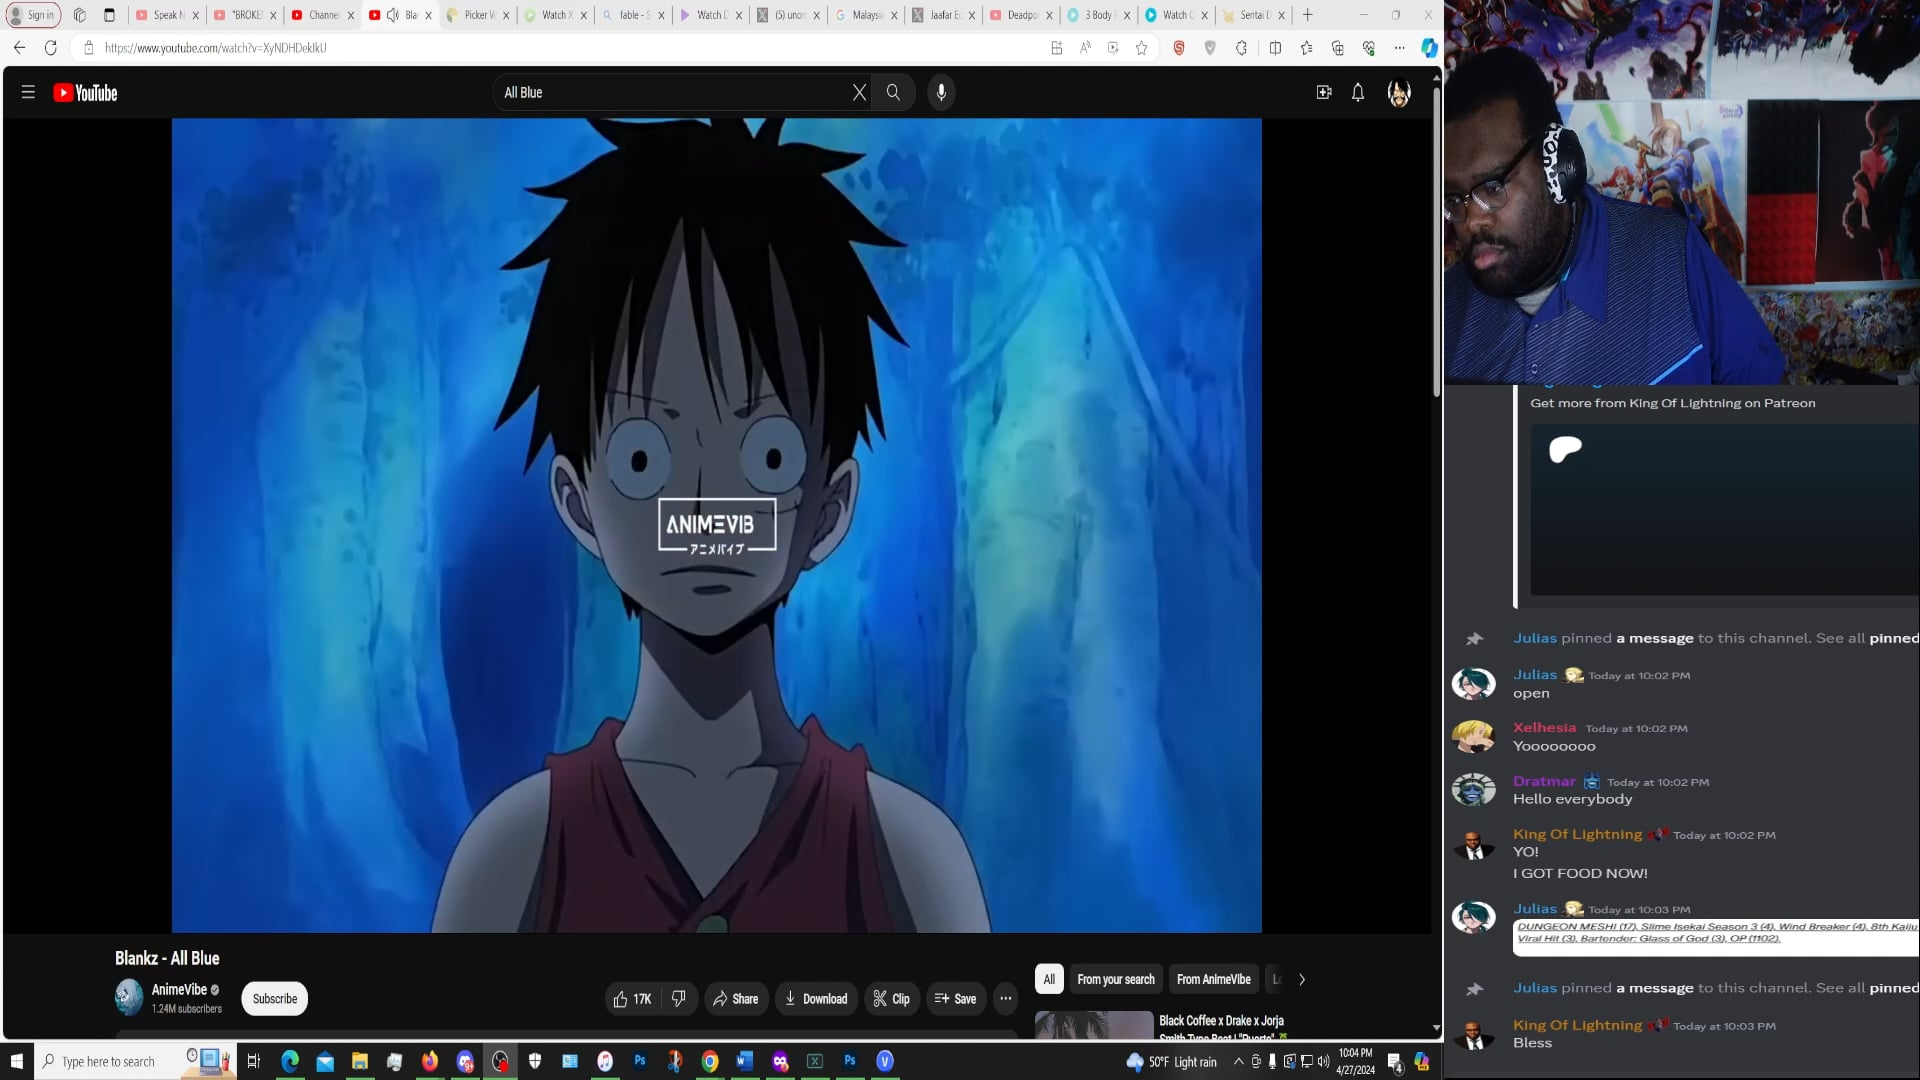
Task: Open the Light rain weather widget
Action: pyautogui.click(x=1172, y=1062)
